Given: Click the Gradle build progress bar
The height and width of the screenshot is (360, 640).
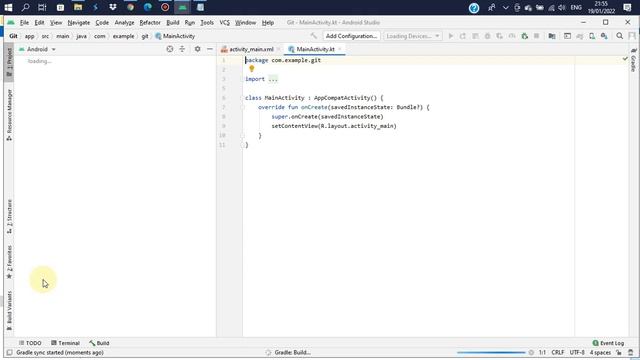Looking at the screenshot, I should tap(491, 352).
